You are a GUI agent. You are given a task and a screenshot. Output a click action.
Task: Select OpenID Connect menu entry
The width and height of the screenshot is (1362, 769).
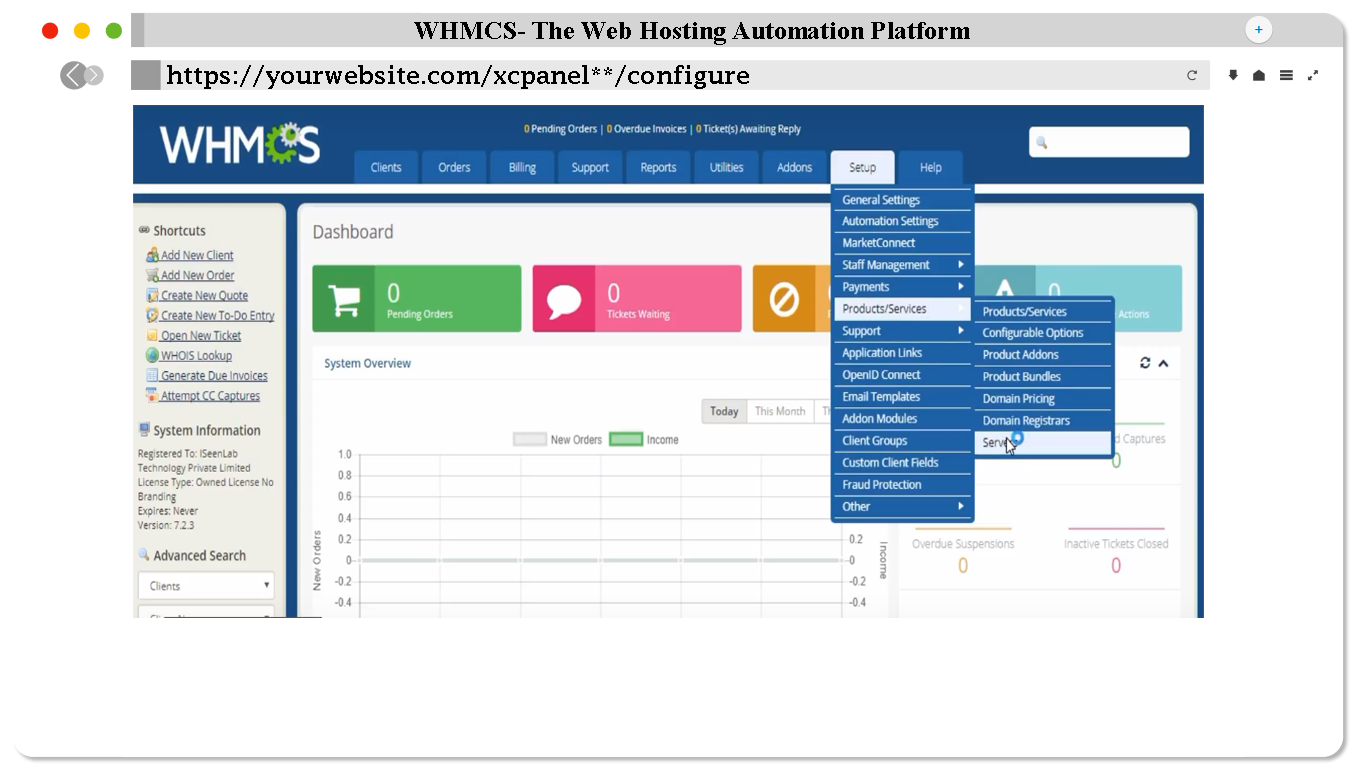(x=903, y=375)
